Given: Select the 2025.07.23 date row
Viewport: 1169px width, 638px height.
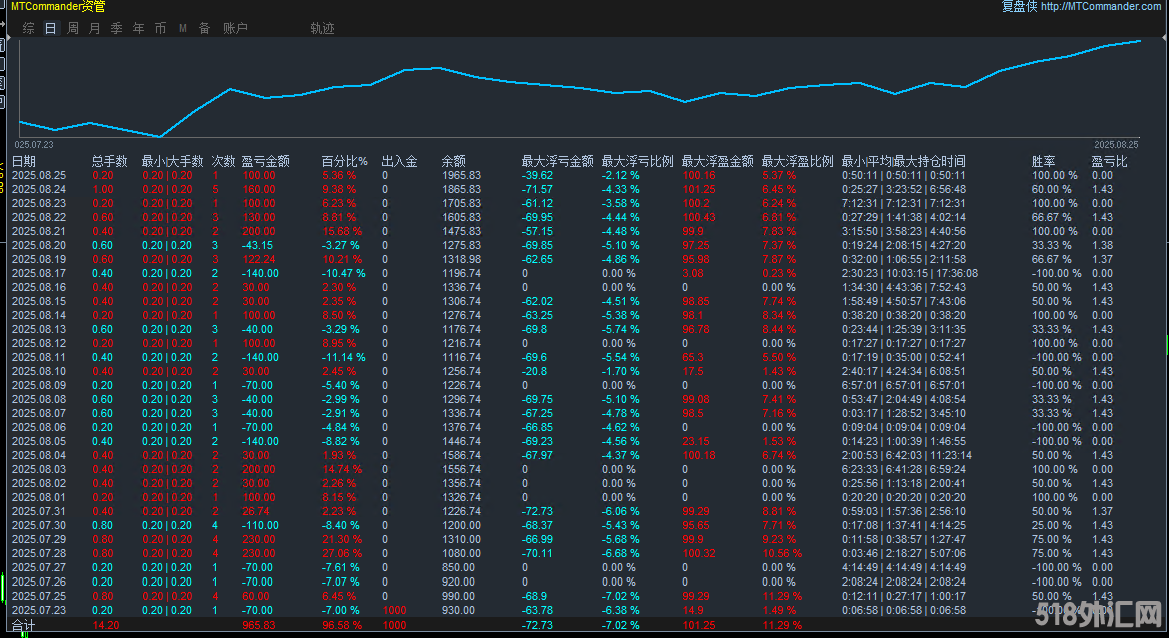Looking at the screenshot, I should (x=39, y=609).
